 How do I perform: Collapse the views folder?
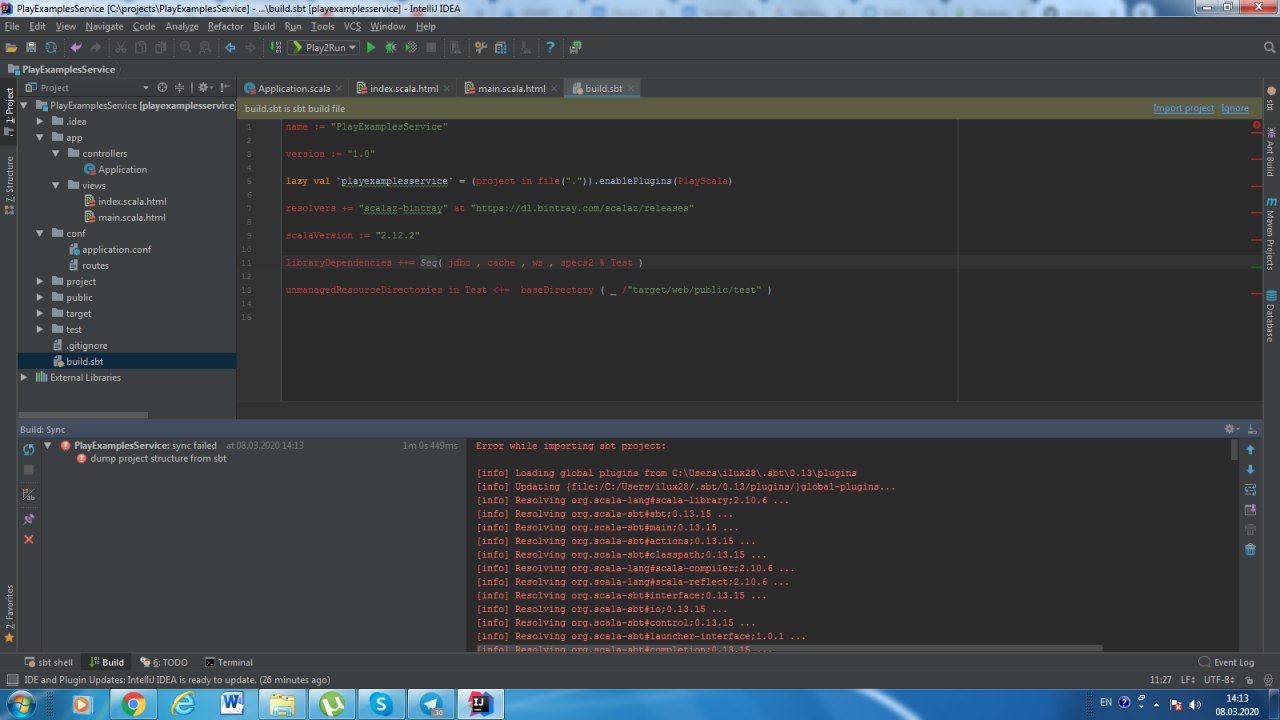57,185
